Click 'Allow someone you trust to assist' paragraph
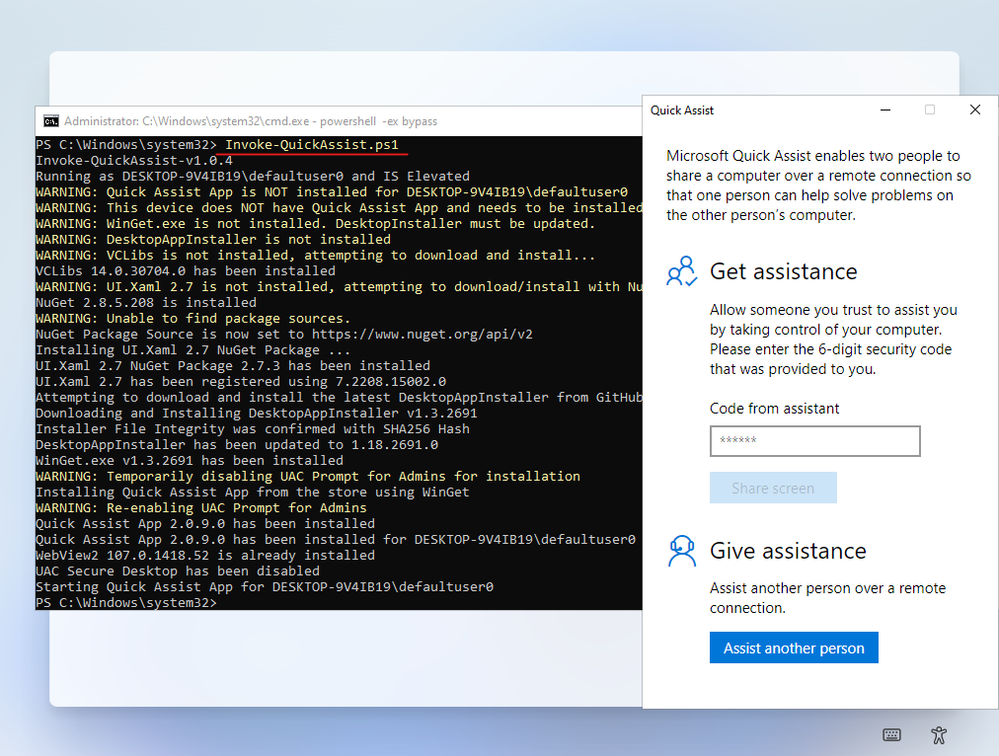This screenshot has width=999, height=756. tap(833, 339)
